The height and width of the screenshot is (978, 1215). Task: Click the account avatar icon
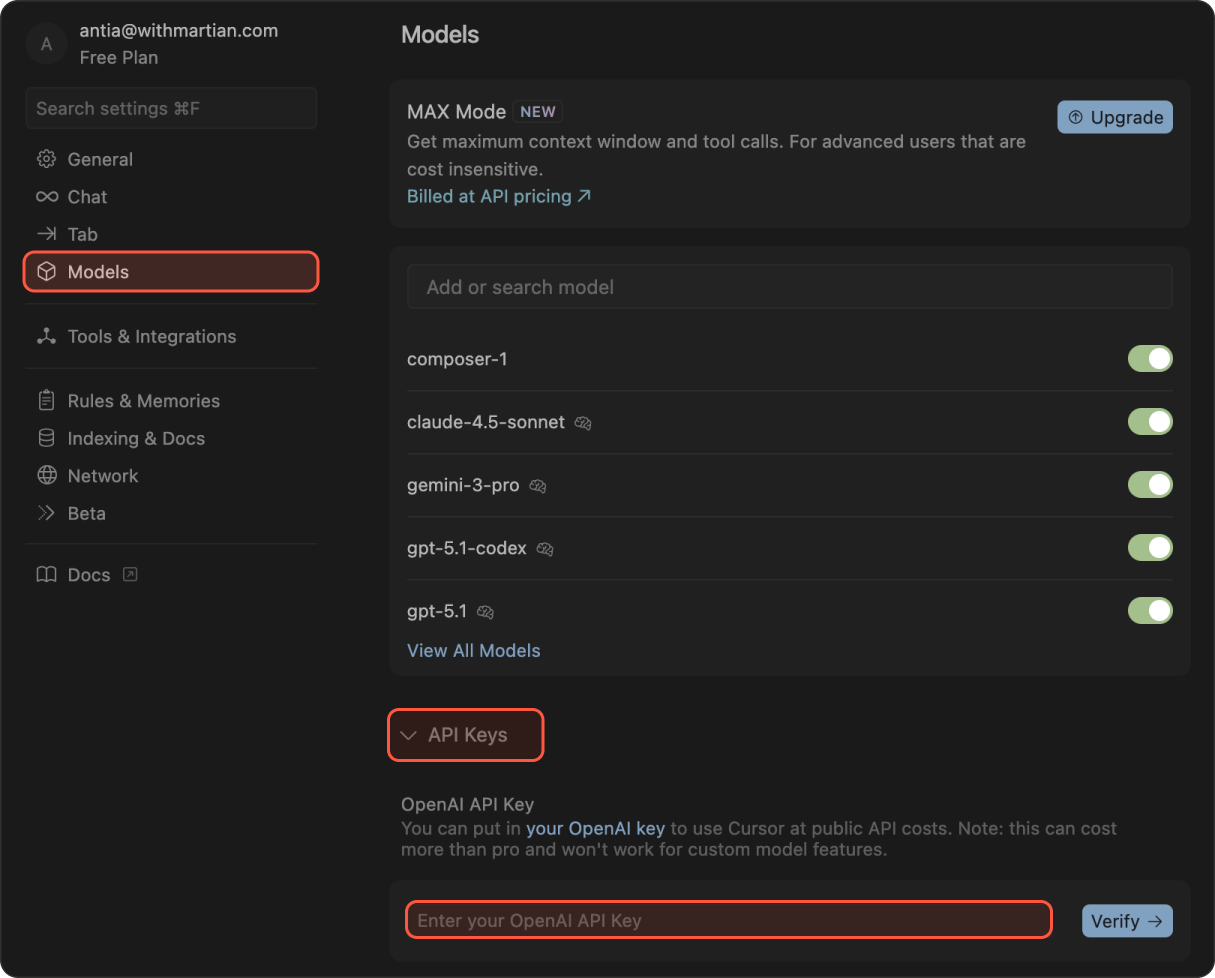click(45, 44)
